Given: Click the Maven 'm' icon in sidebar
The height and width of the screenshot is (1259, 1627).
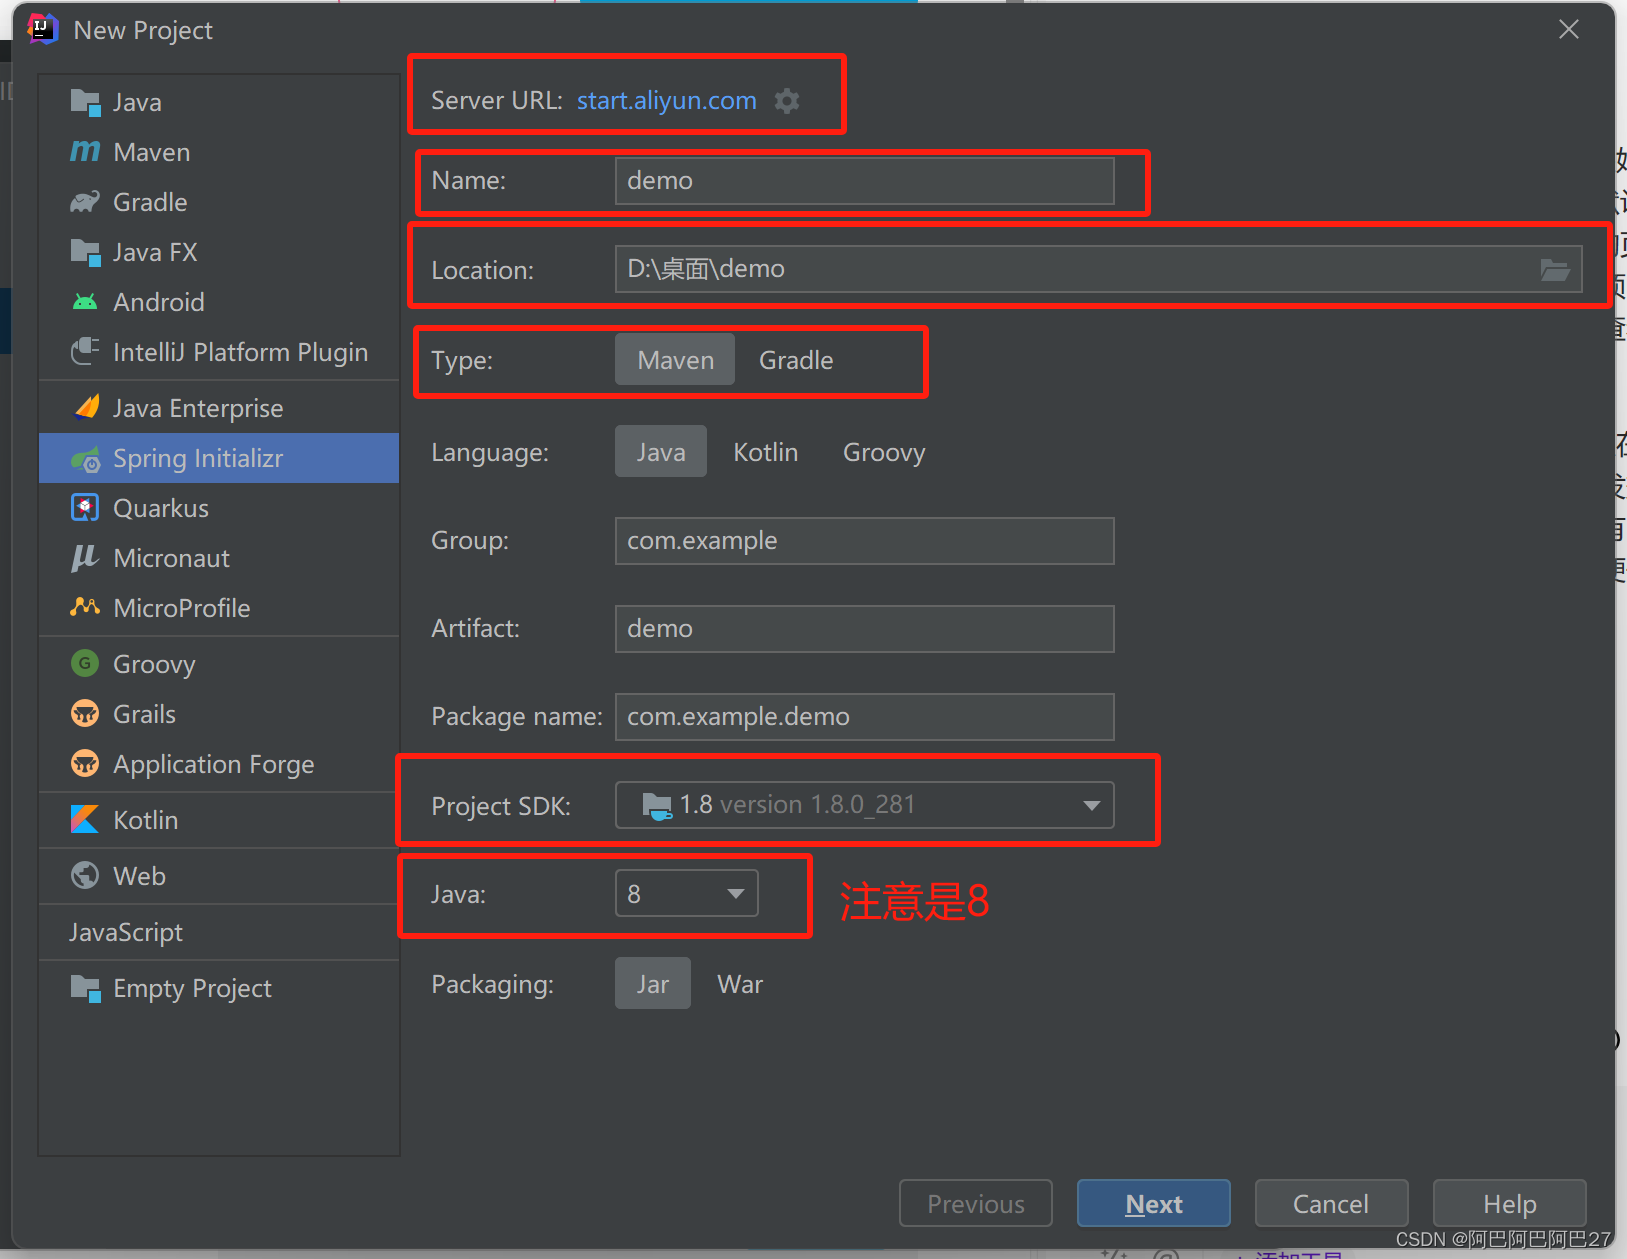Looking at the screenshot, I should 85,152.
